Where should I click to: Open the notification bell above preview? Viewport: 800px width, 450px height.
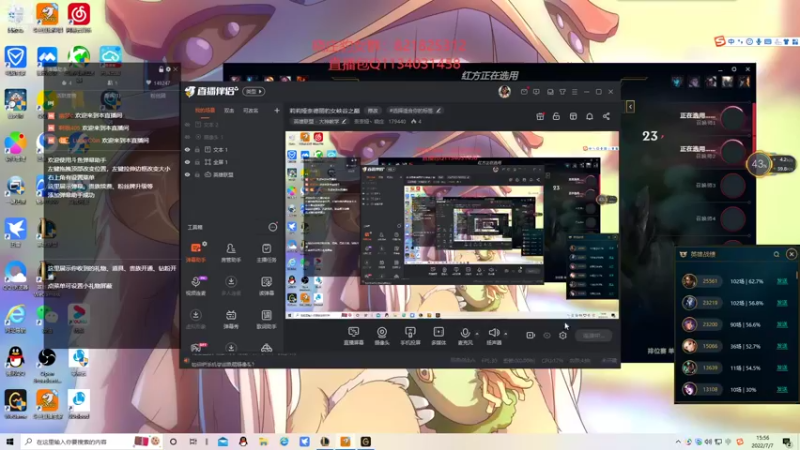[589, 116]
